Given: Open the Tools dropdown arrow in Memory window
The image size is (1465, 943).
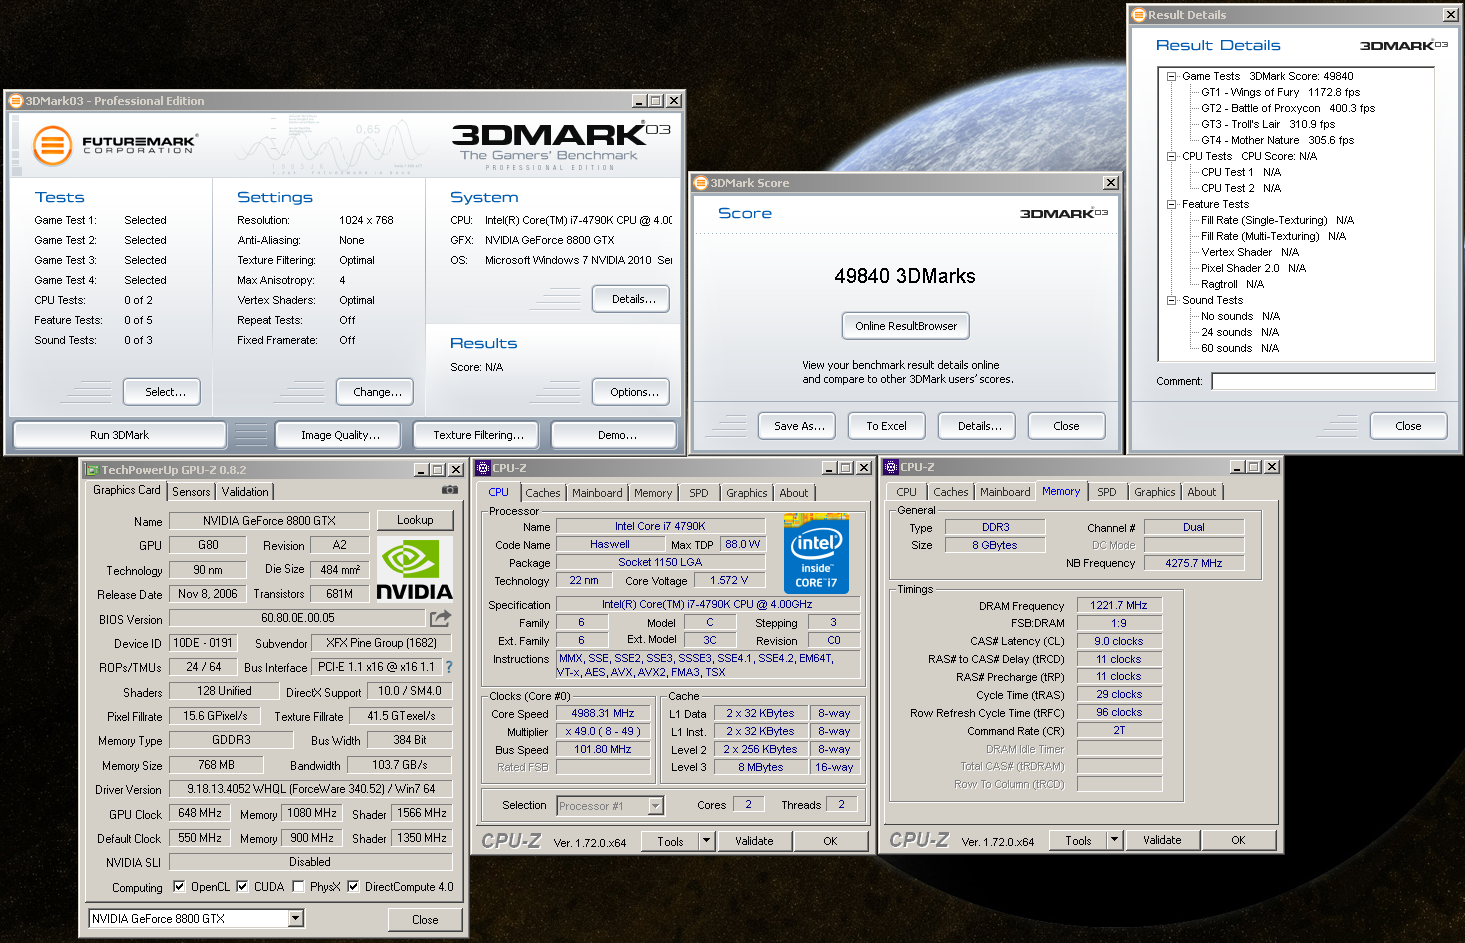Looking at the screenshot, I should point(1114,840).
